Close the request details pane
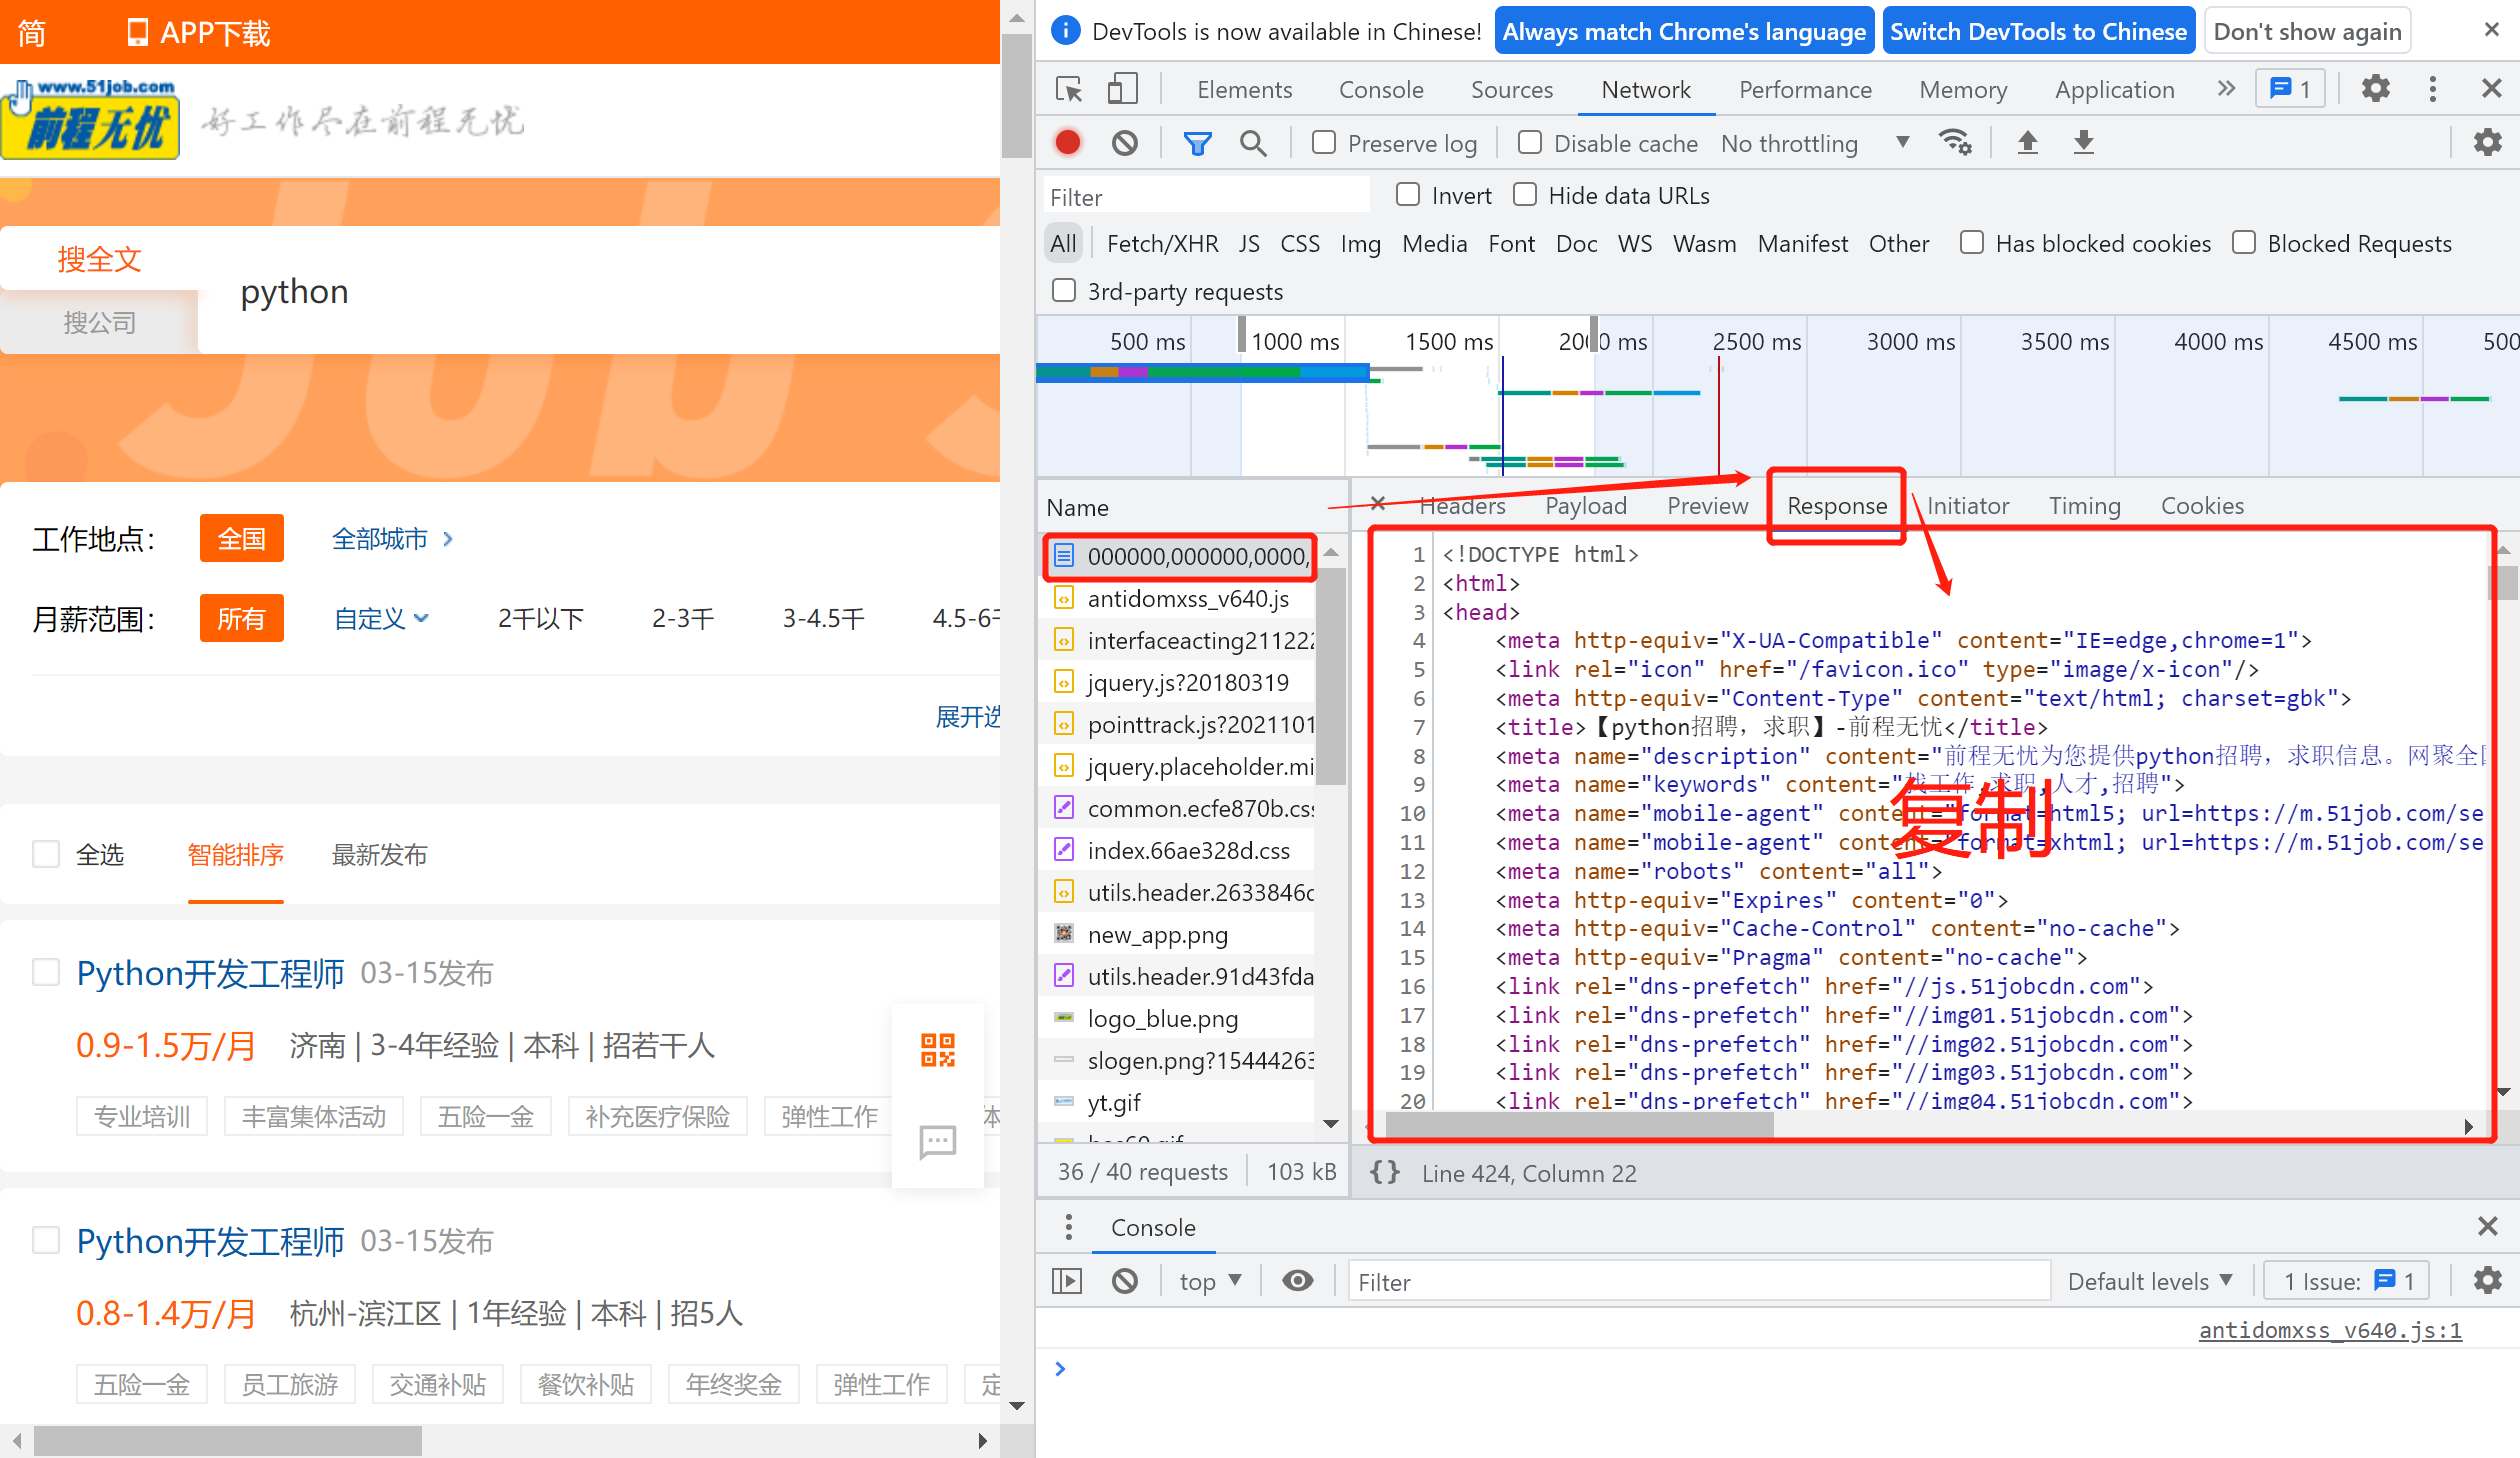2520x1458 pixels. [x=1377, y=504]
